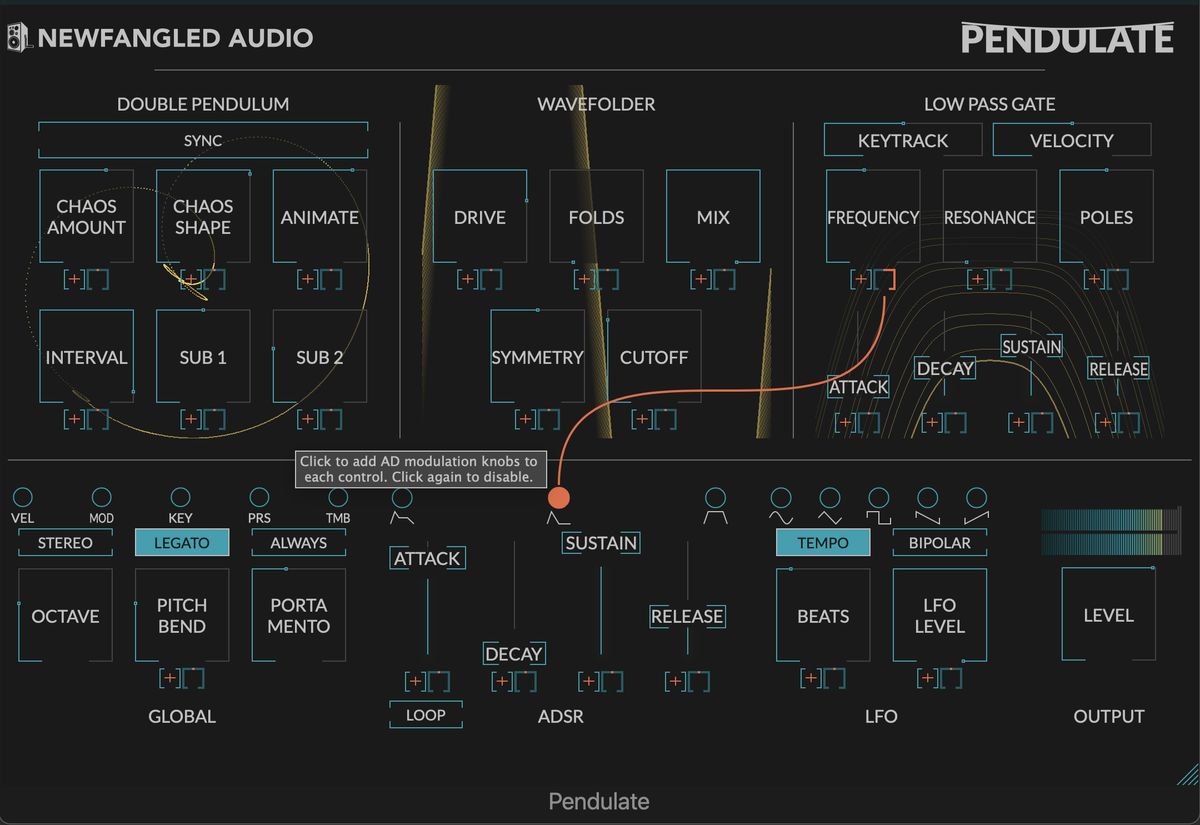
Task: Click the orange AD envelope modulation source
Action: click(558, 497)
